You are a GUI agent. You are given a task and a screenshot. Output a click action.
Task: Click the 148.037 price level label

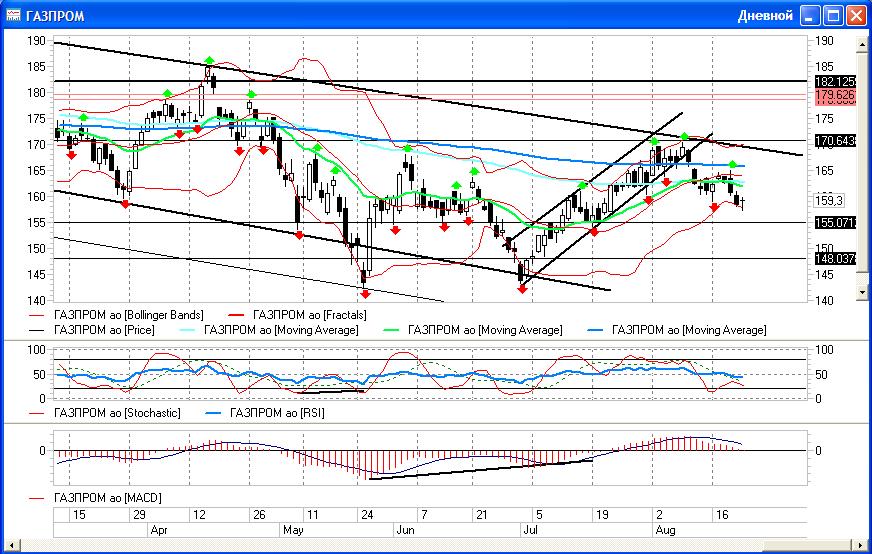pos(836,259)
